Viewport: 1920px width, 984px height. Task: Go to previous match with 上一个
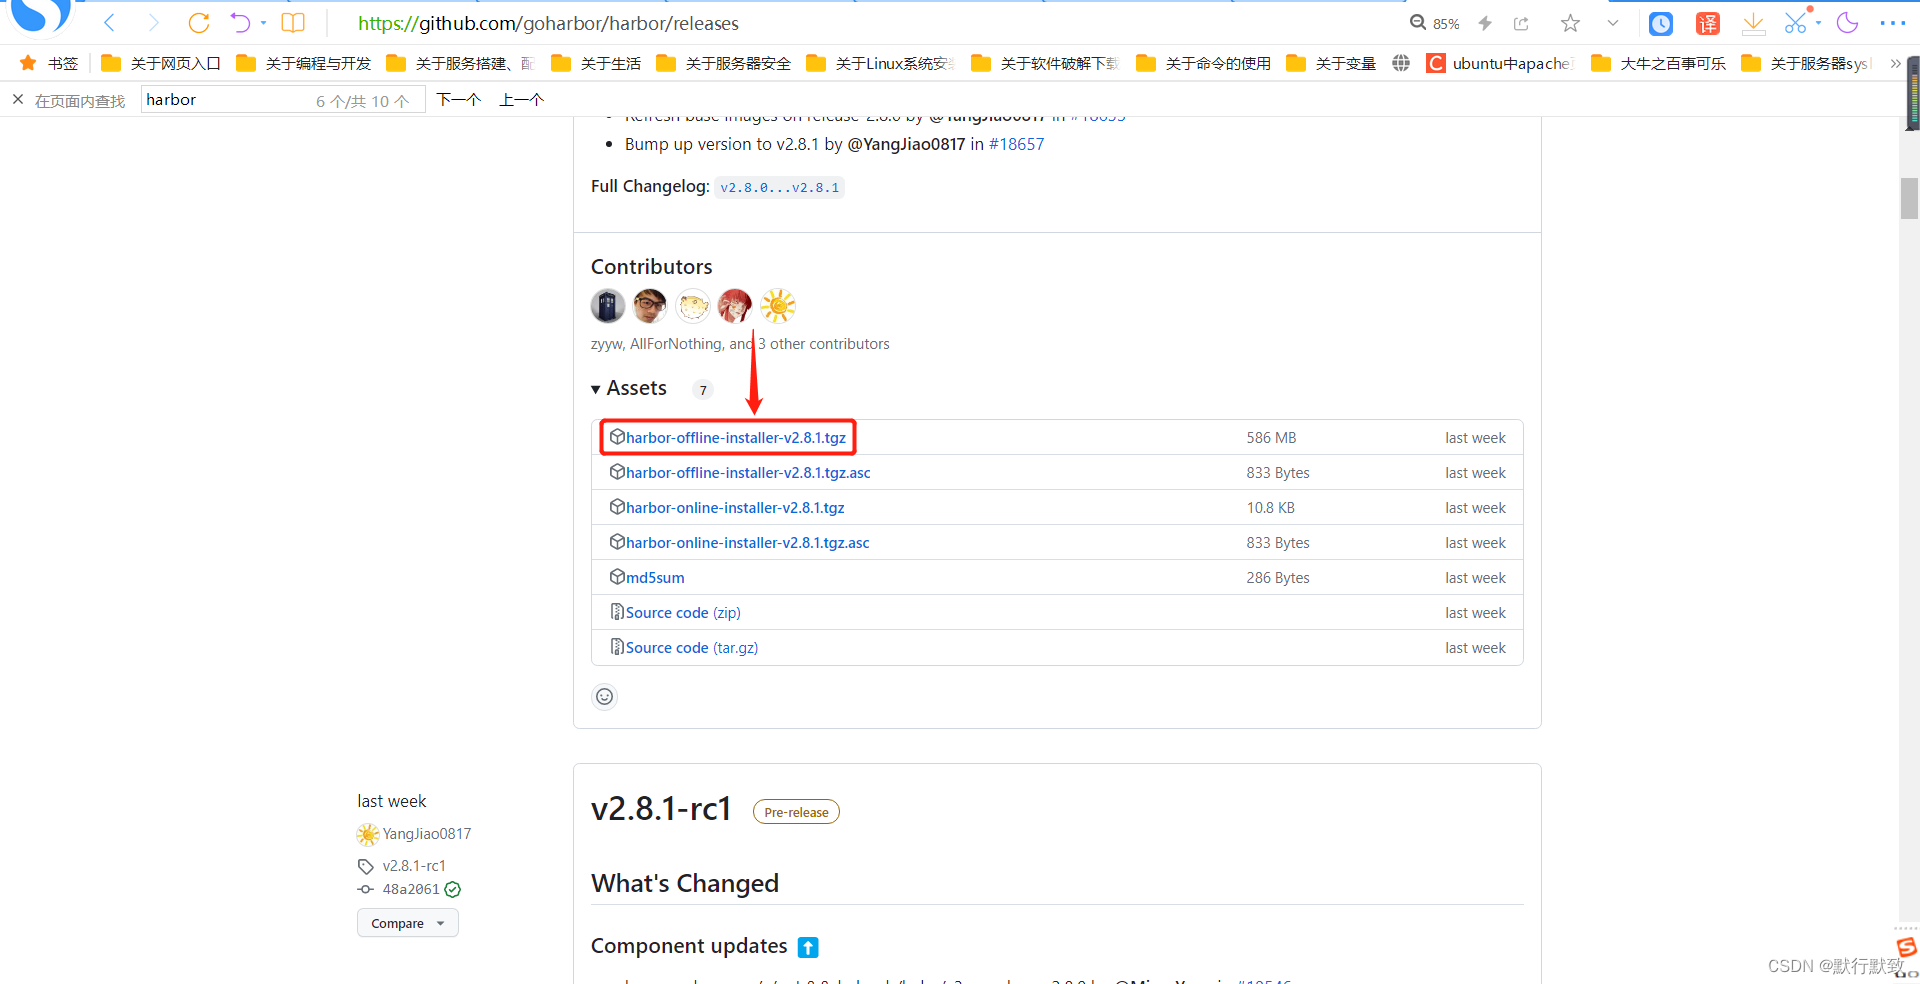[522, 99]
